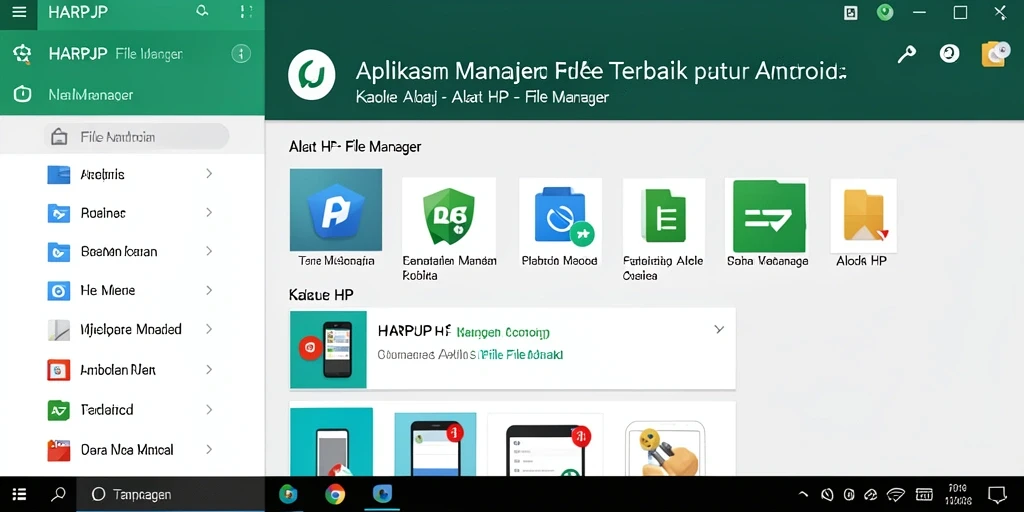
Task: Open the blue Edge-like taskbar icon
Action: click(382, 494)
